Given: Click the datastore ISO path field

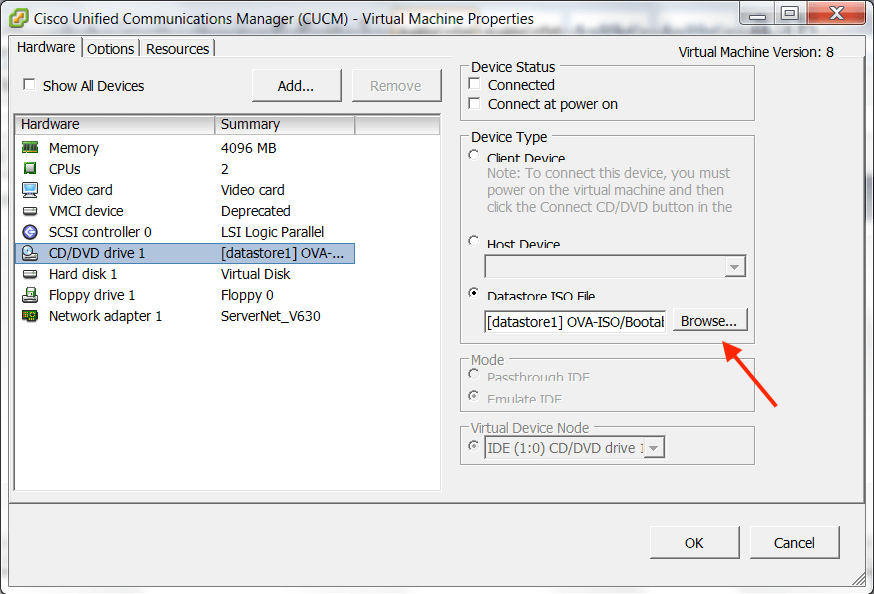Looking at the screenshot, I should pos(575,322).
